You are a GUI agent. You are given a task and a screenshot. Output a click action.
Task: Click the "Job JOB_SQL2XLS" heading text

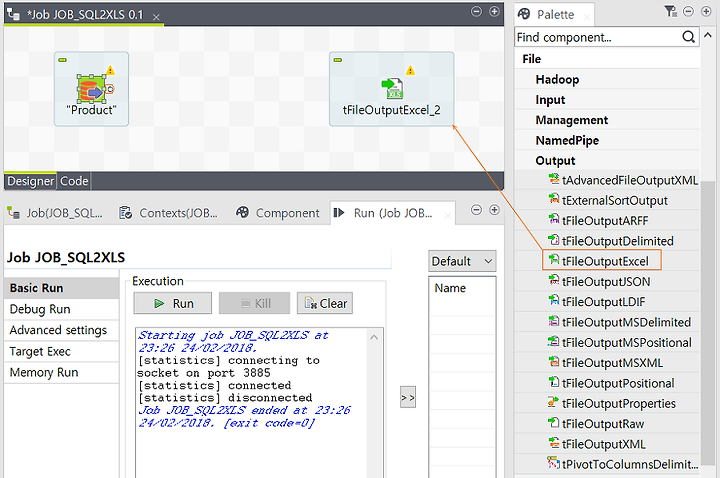66,258
